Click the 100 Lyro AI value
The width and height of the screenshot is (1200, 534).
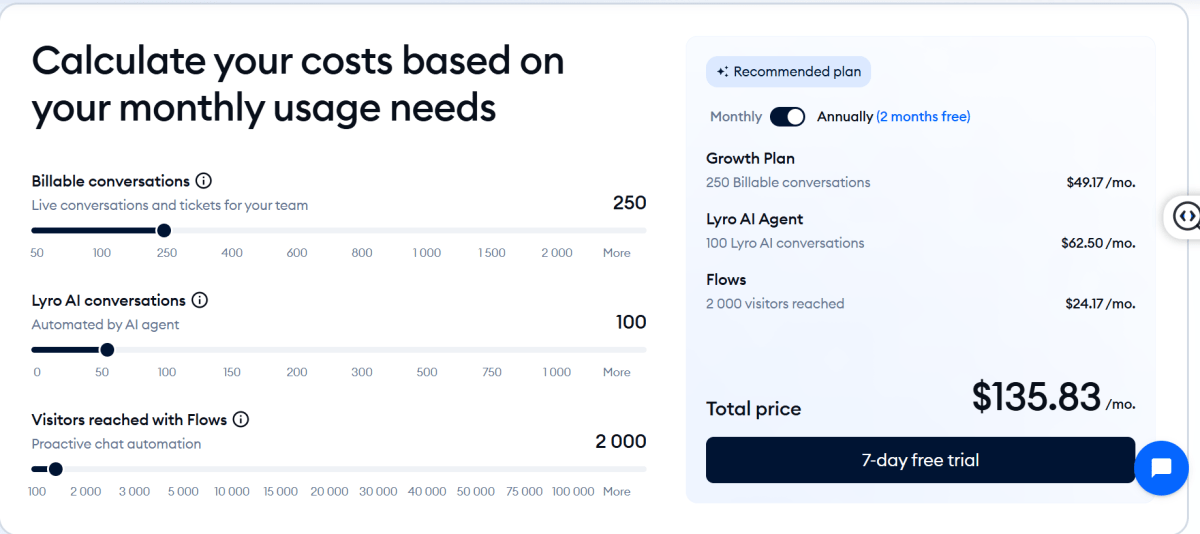631,322
